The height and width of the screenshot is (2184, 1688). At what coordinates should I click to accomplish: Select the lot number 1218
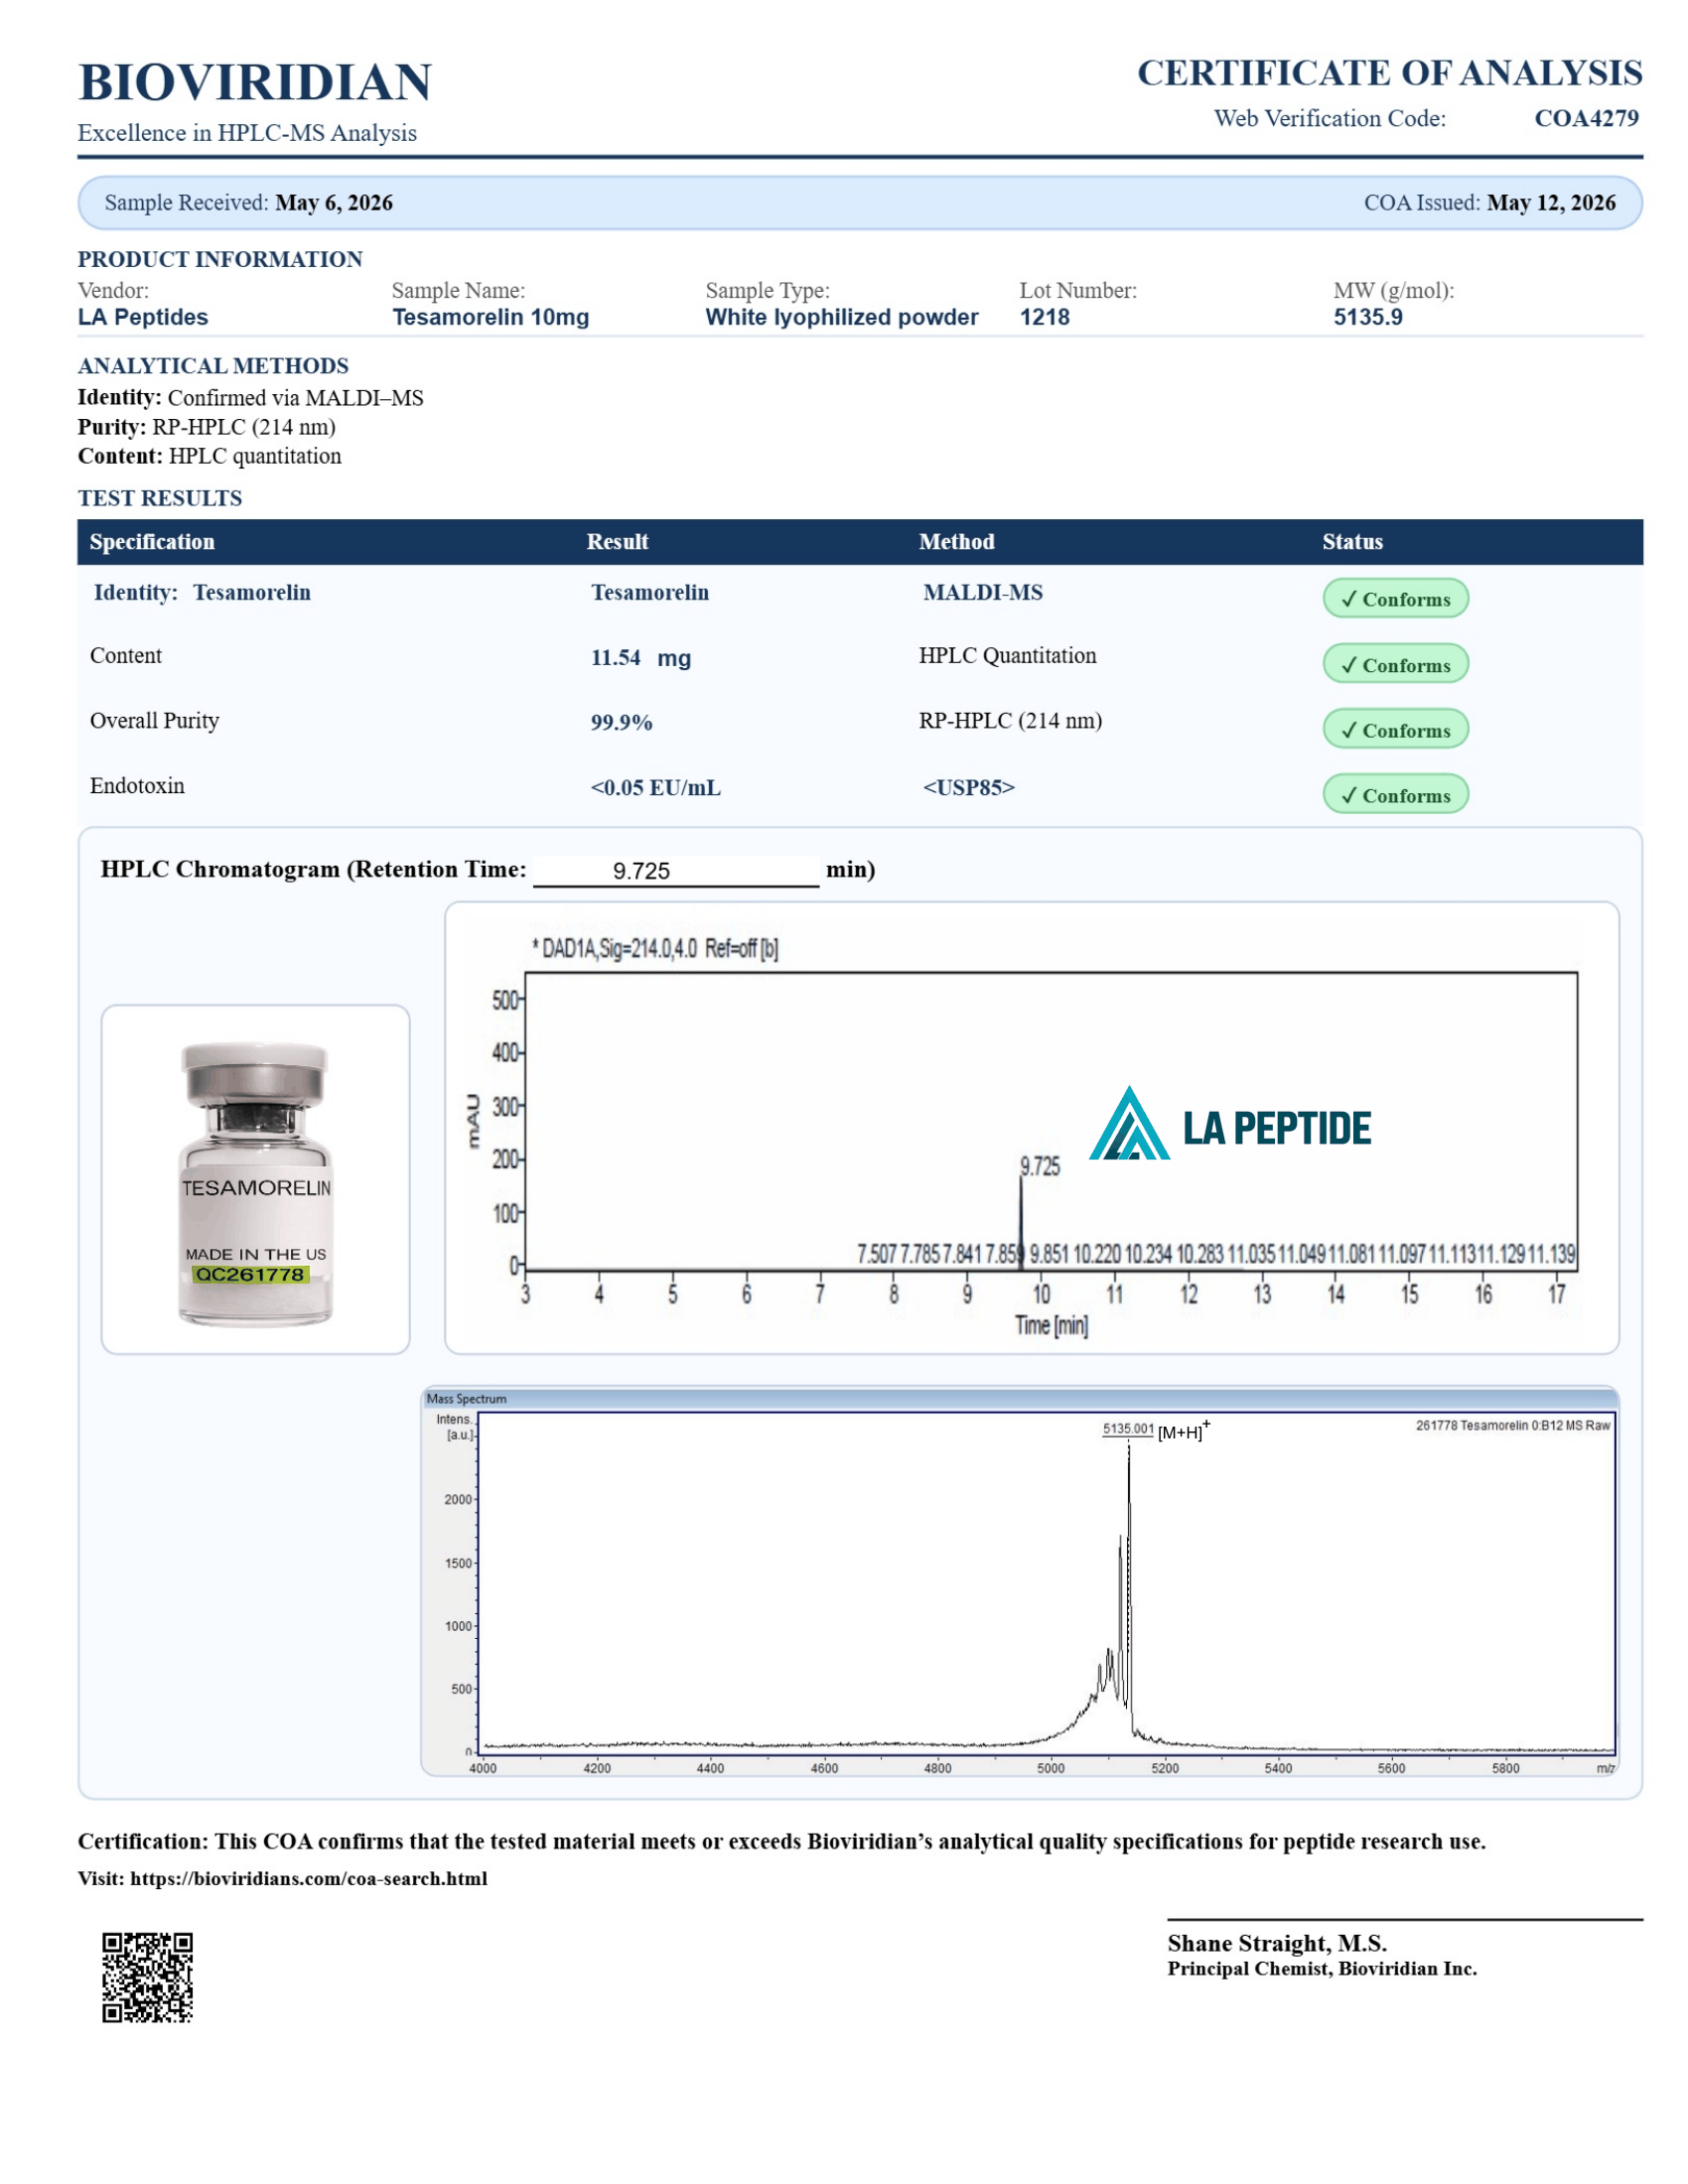click(1045, 317)
